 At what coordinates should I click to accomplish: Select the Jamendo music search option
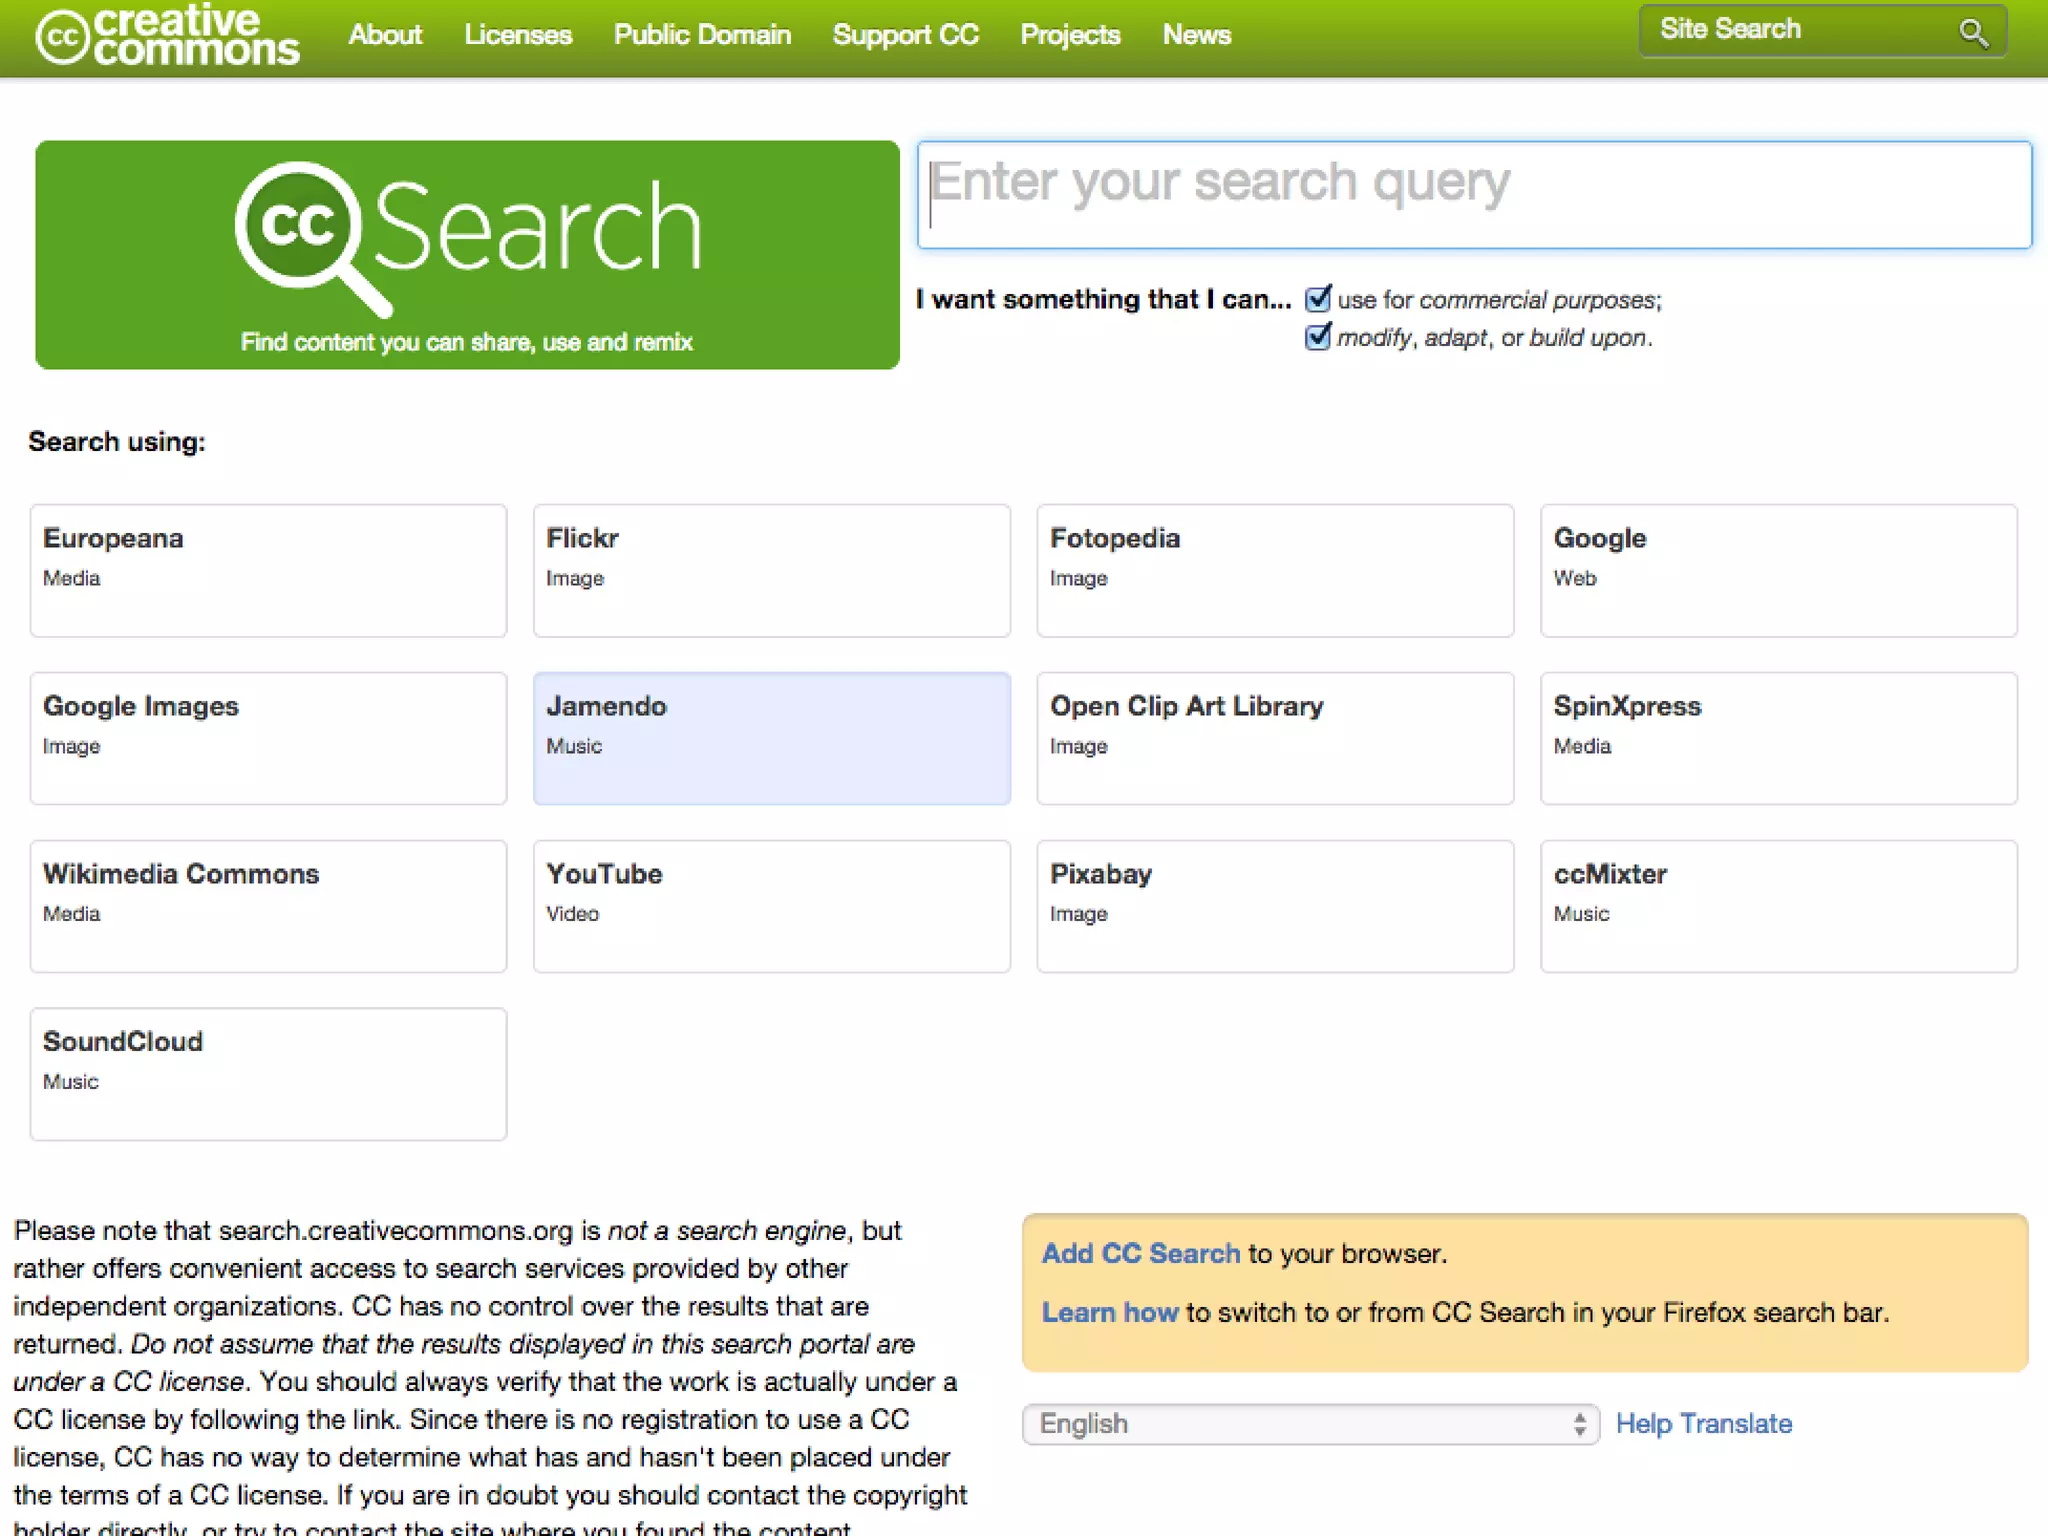pos(771,738)
